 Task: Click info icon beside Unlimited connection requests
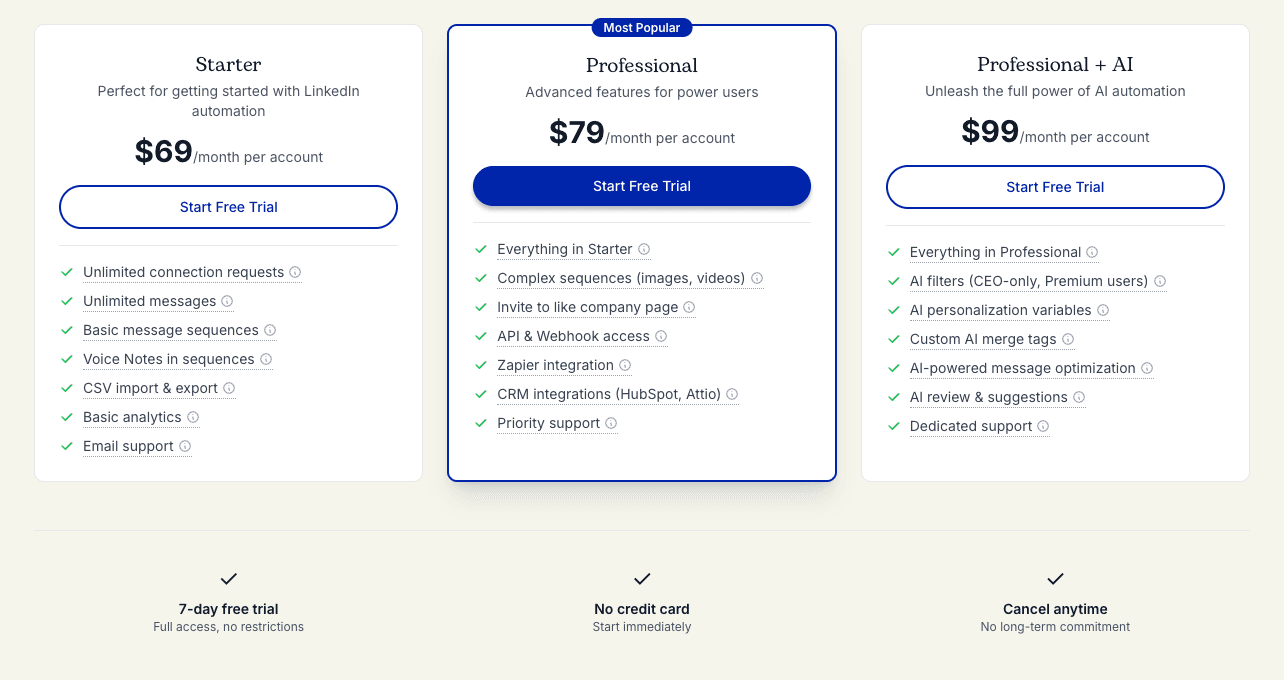coord(295,272)
